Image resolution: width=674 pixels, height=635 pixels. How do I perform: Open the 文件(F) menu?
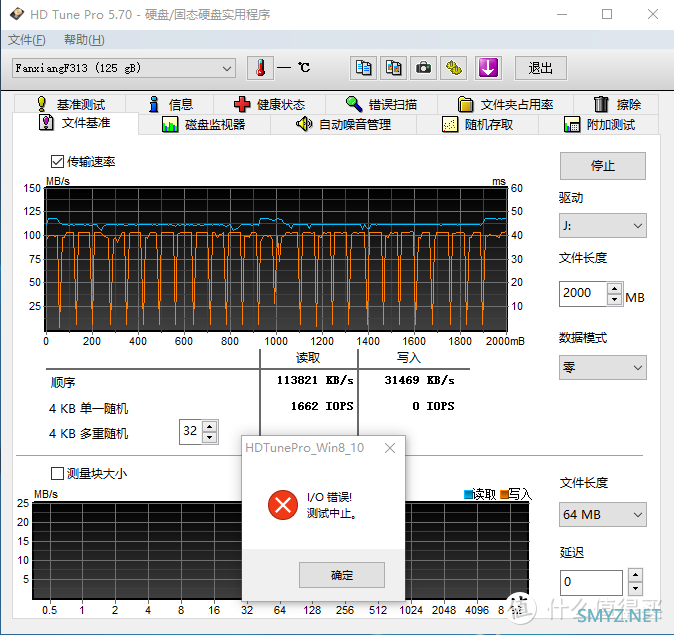pos(26,40)
